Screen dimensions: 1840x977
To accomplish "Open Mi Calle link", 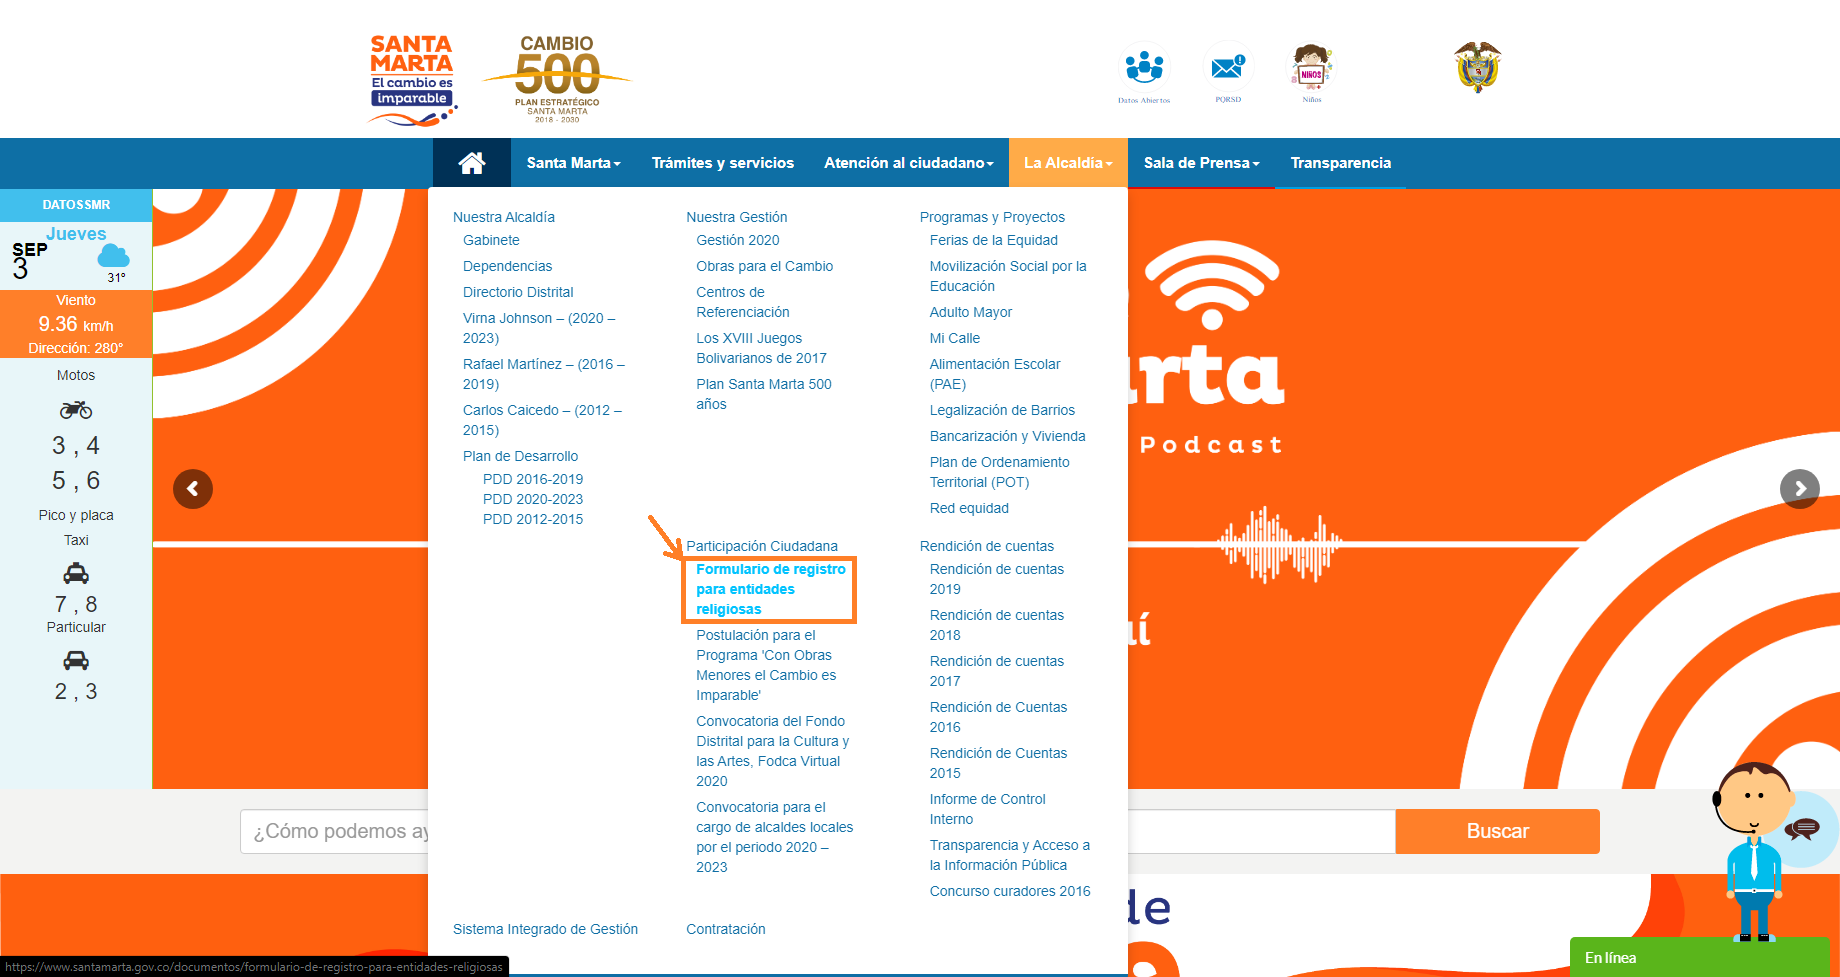I will coord(955,338).
